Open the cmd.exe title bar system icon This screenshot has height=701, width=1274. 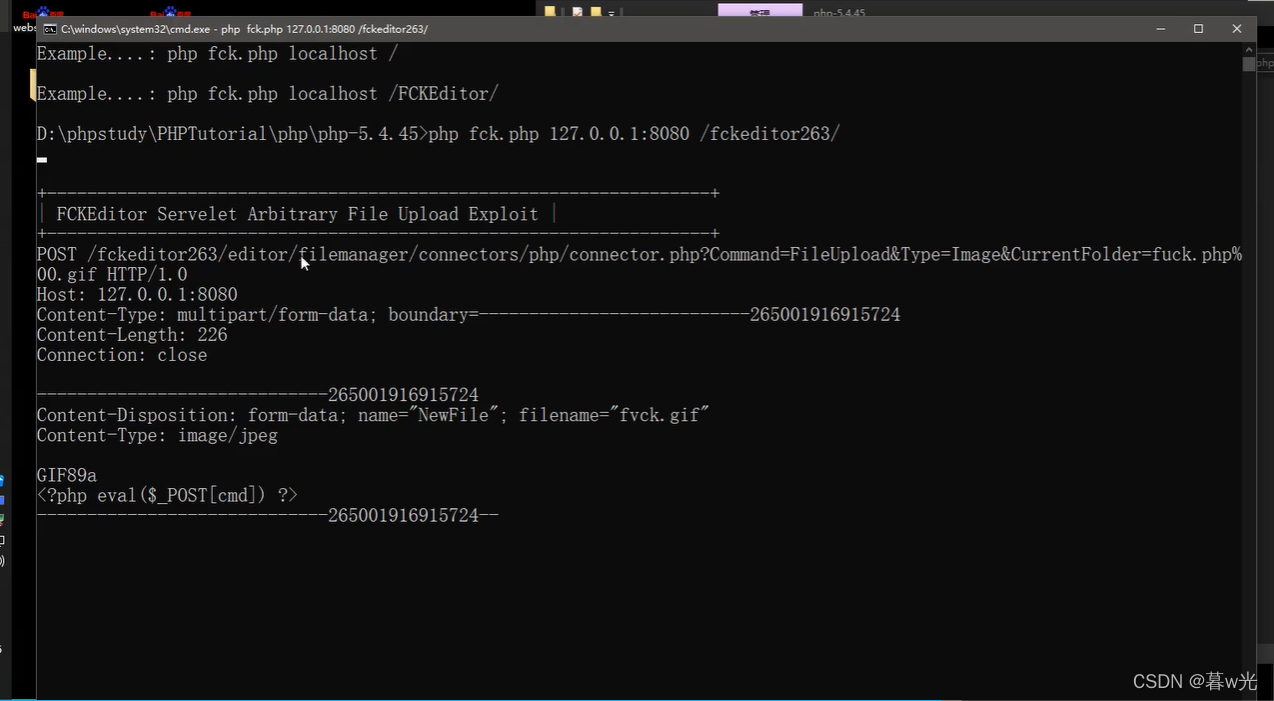point(49,29)
